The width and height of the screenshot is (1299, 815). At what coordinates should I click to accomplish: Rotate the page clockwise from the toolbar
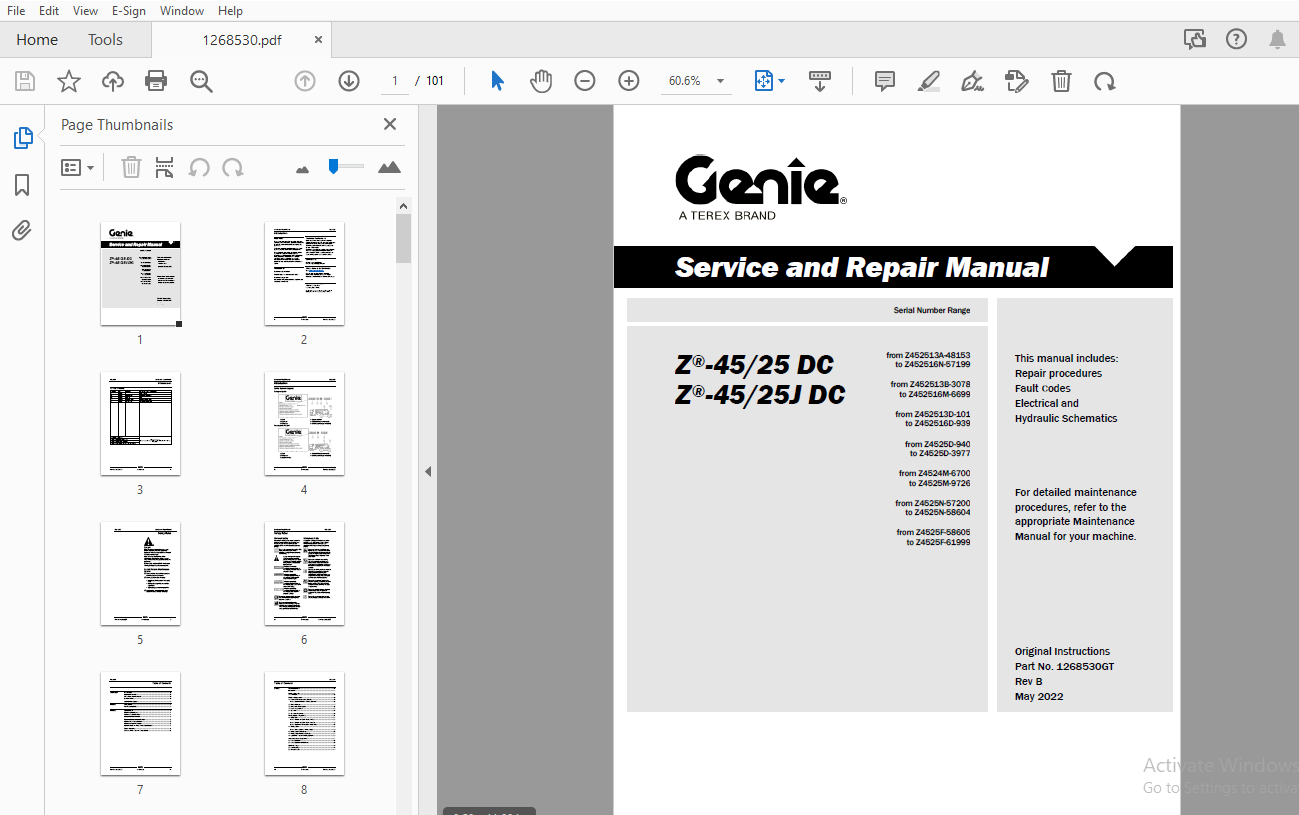click(1105, 81)
